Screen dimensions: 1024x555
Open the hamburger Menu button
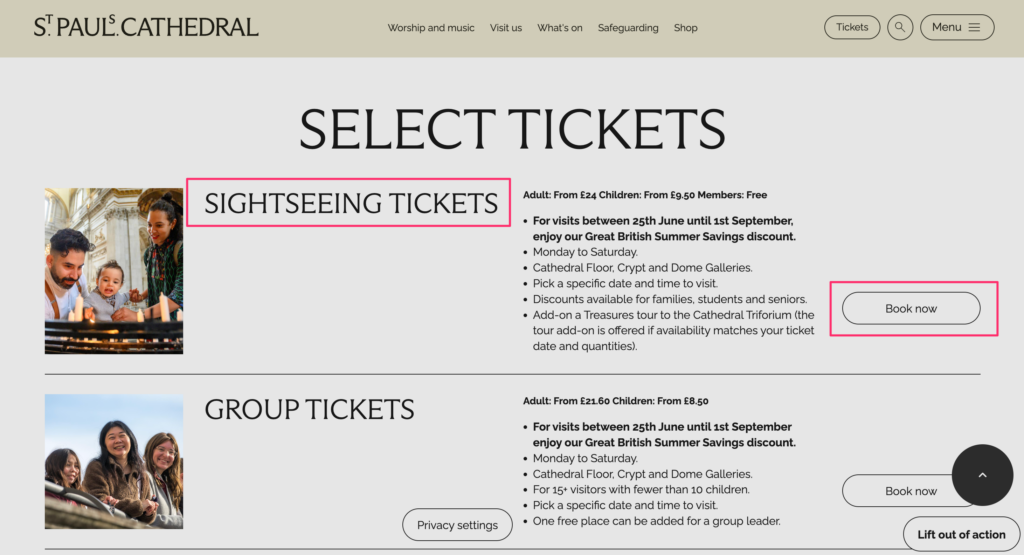pyautogui.click(x=957, y=27)
